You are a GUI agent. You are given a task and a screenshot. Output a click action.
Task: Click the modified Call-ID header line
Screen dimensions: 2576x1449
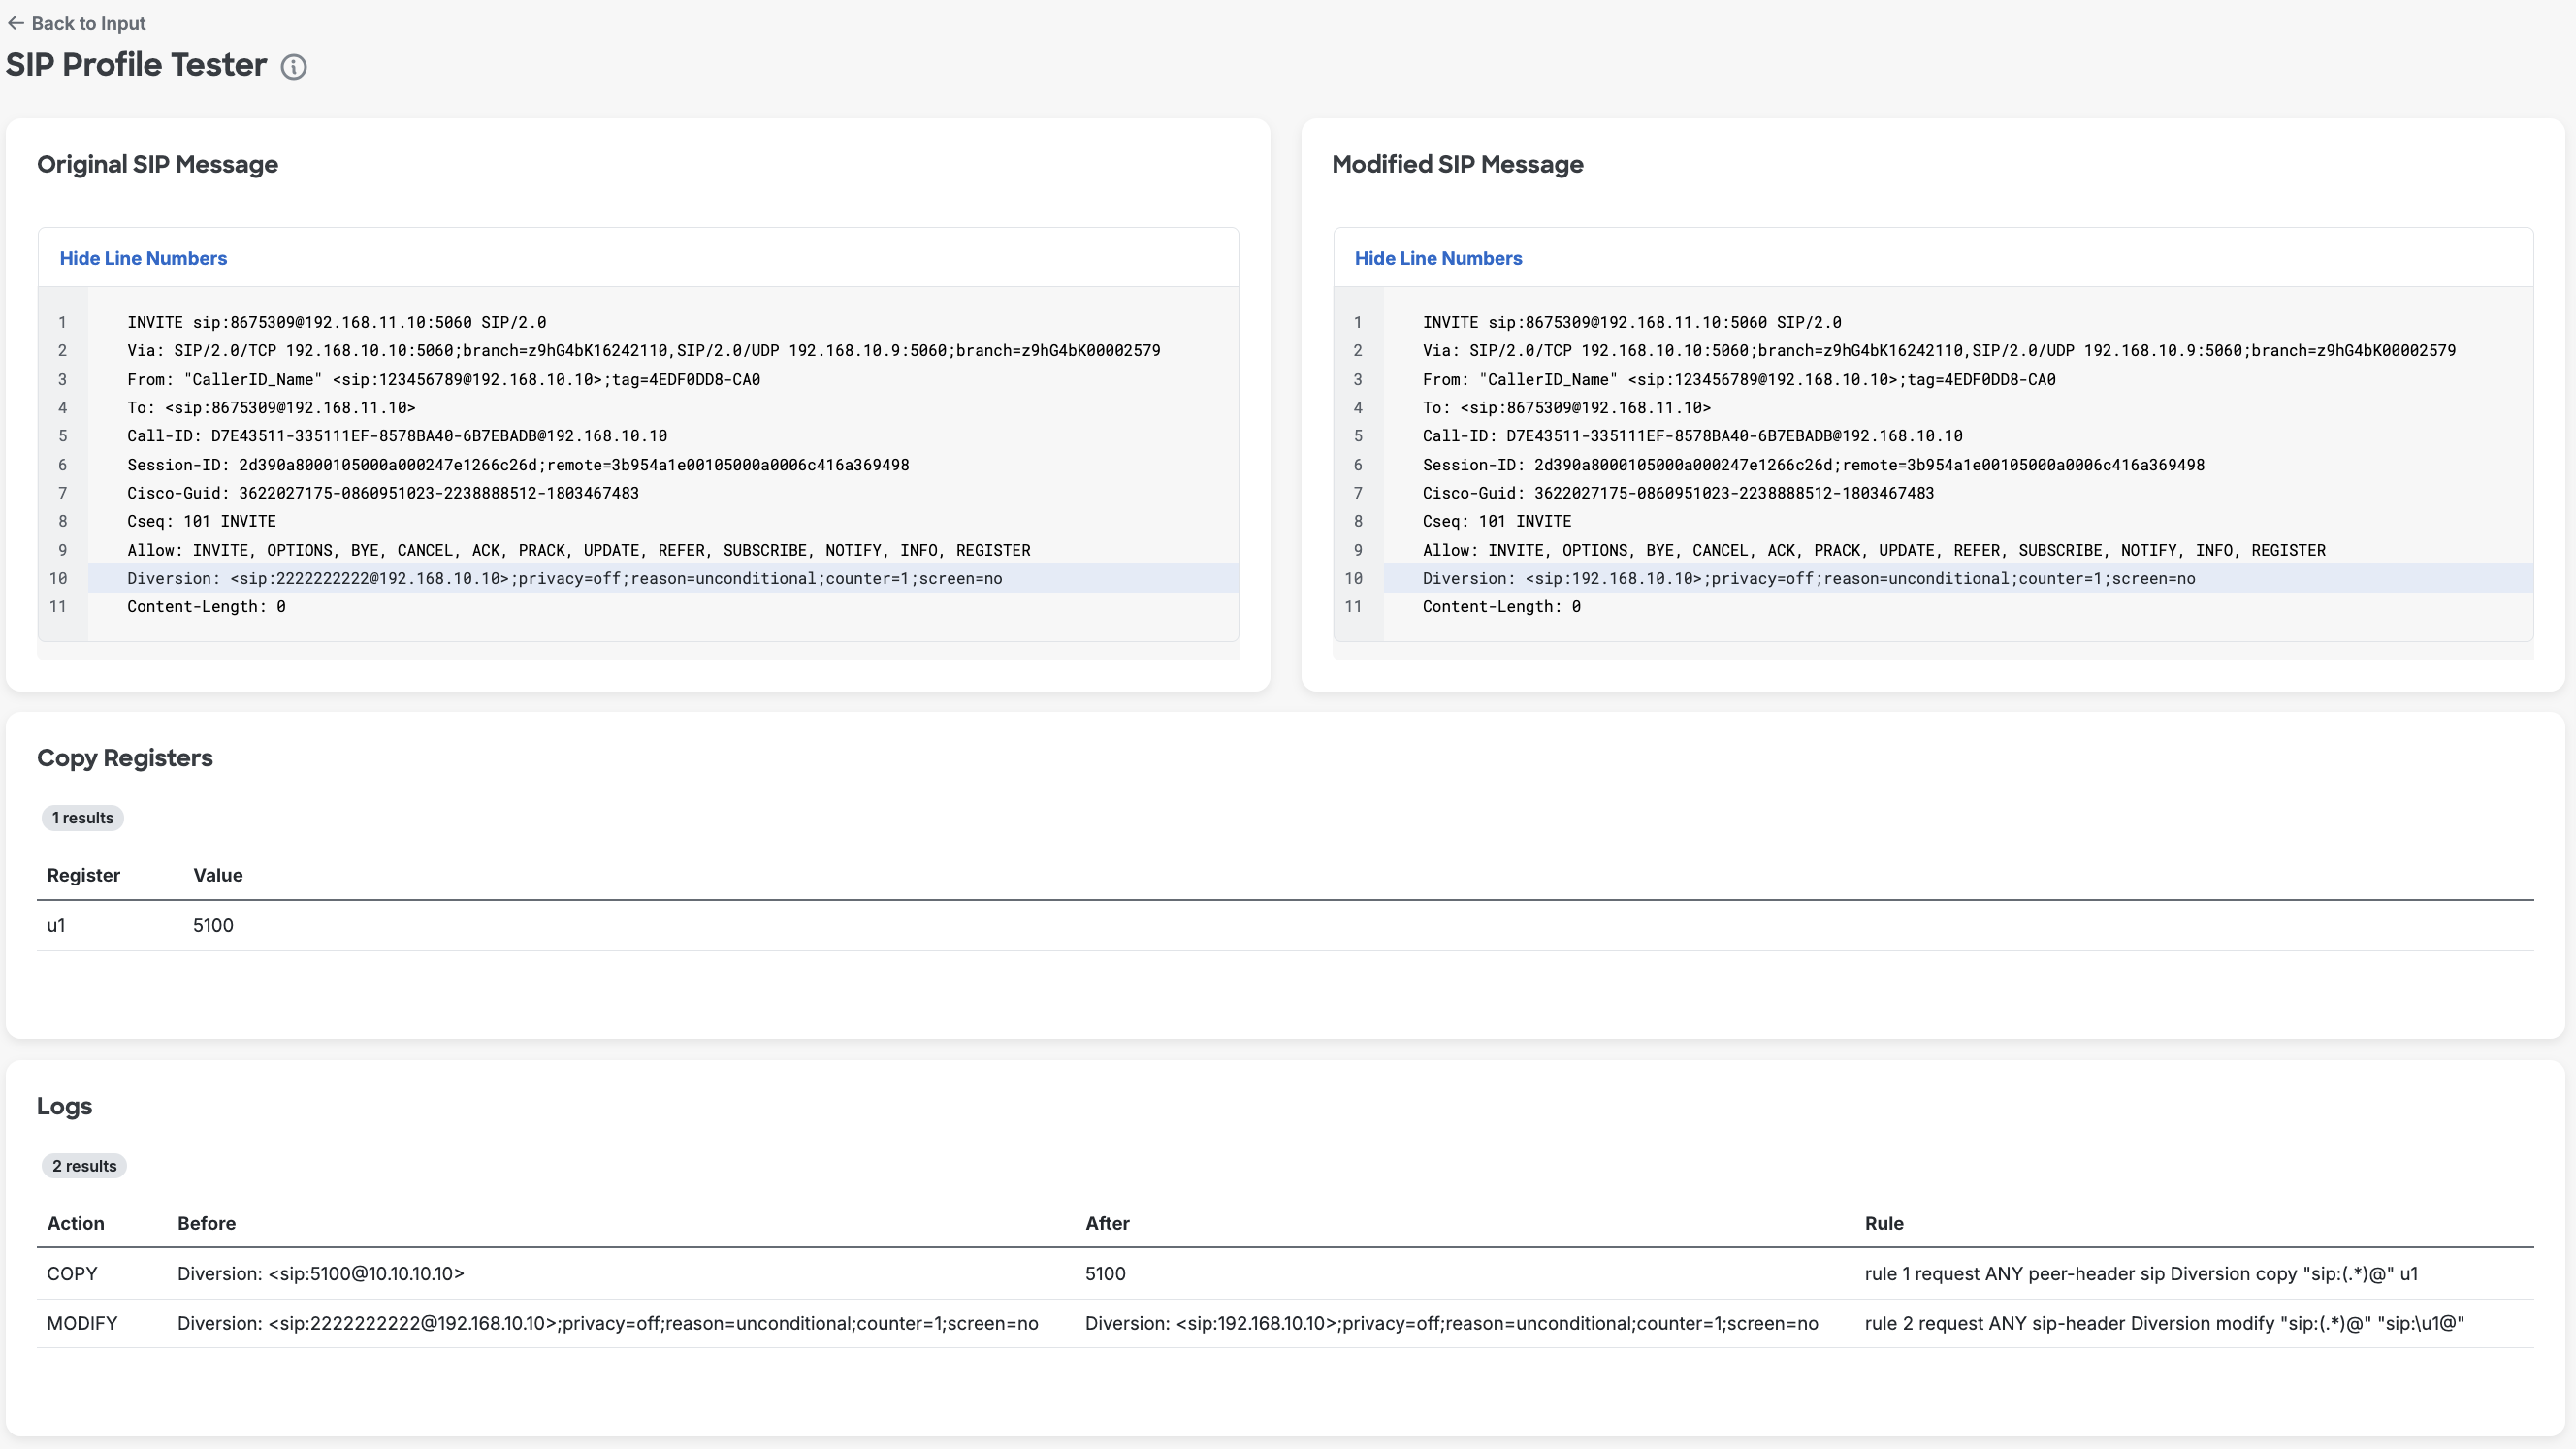click(1692, 435)
